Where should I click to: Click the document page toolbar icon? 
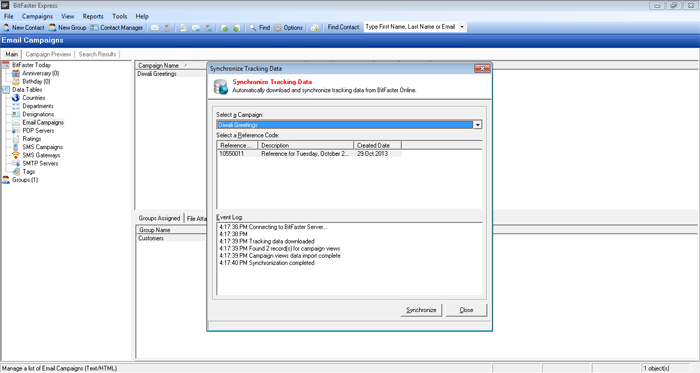pos(183,28)
